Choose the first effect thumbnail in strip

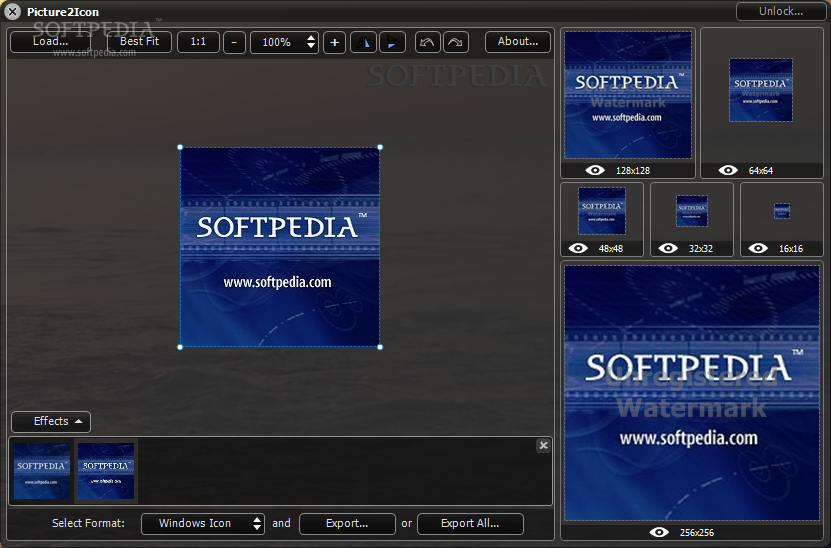click(x=42, y=471)
